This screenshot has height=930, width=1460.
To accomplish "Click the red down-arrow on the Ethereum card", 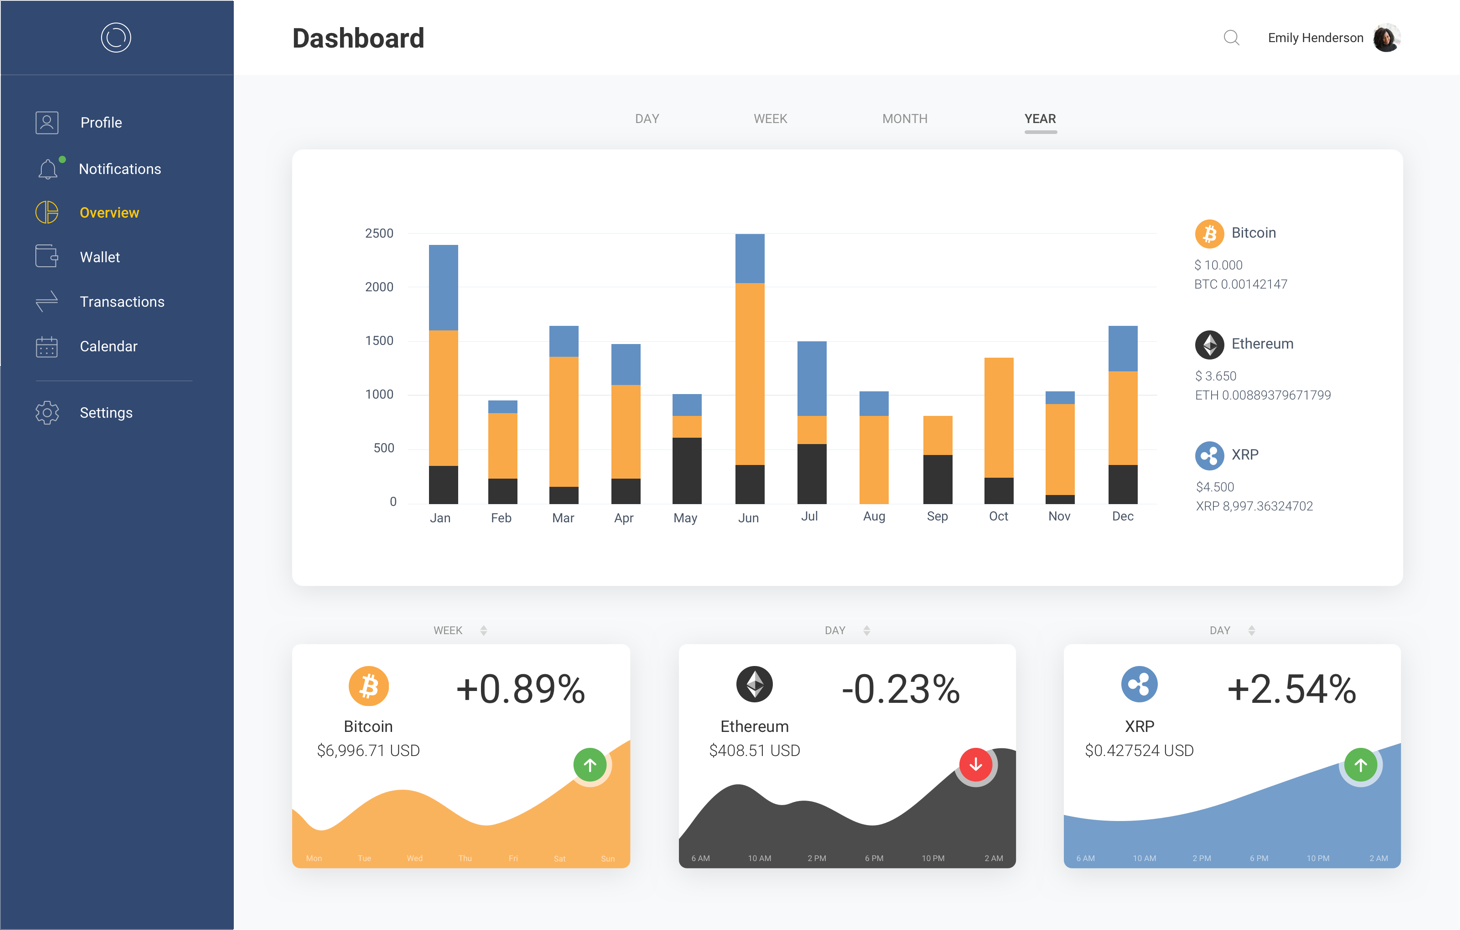I will tap(976, 764).
